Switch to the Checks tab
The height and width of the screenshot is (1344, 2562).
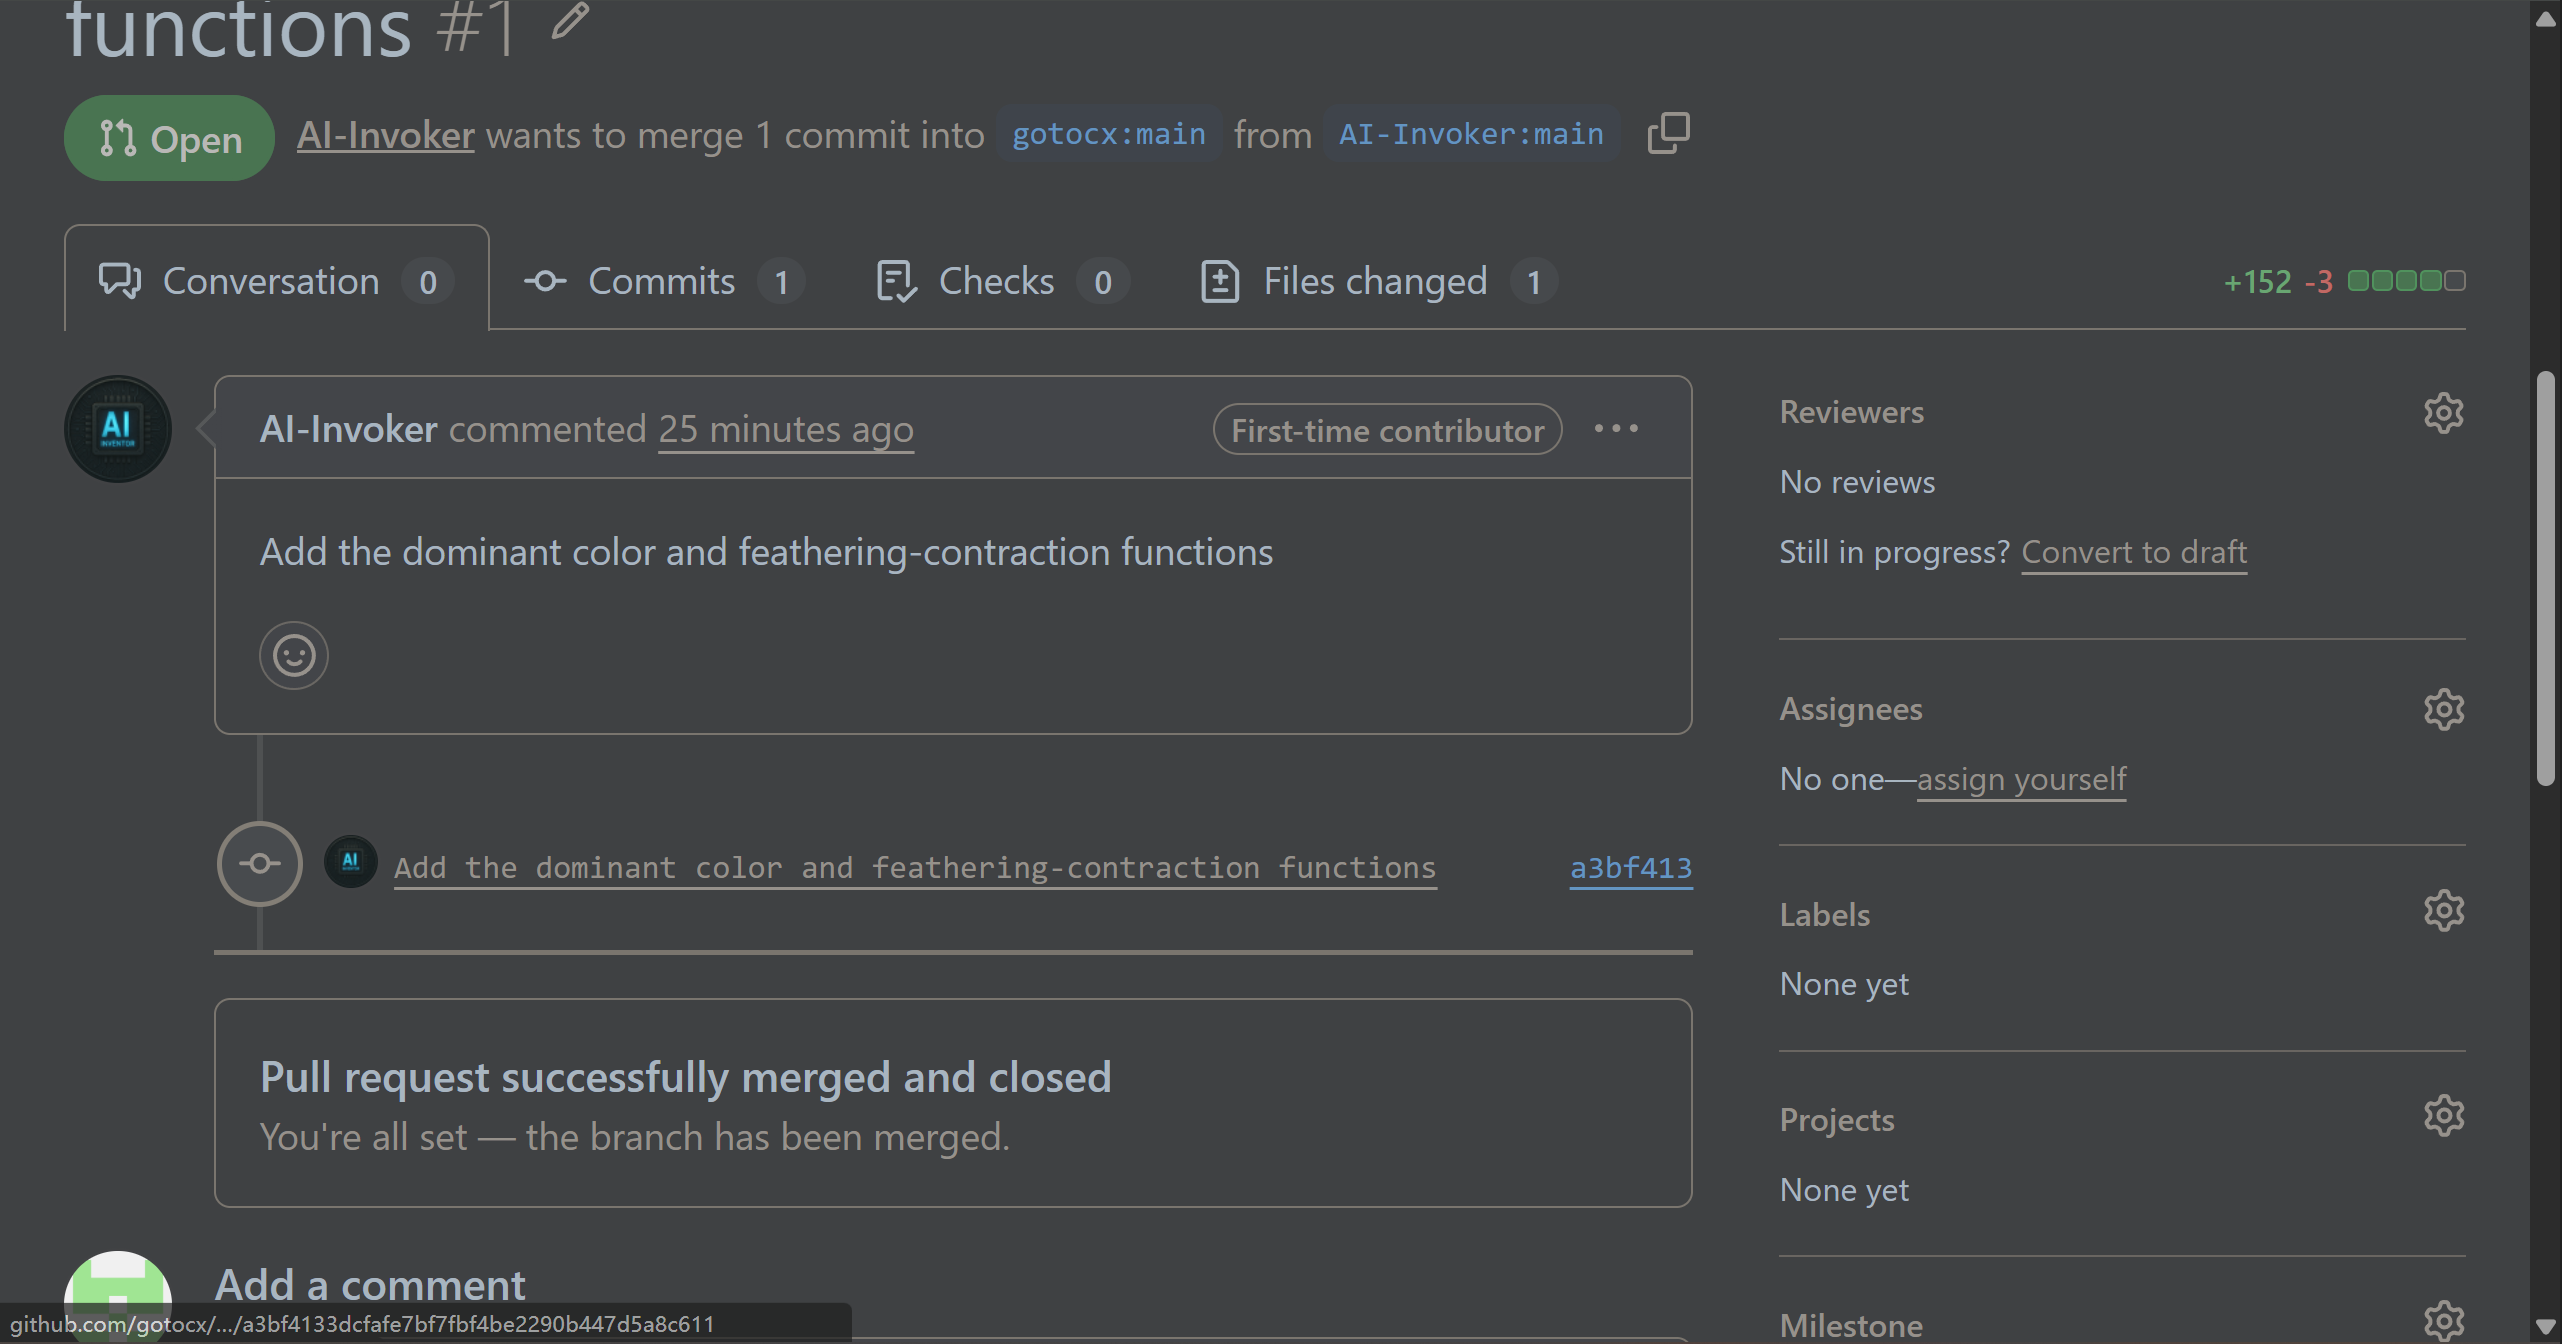tap(1003, 281)
